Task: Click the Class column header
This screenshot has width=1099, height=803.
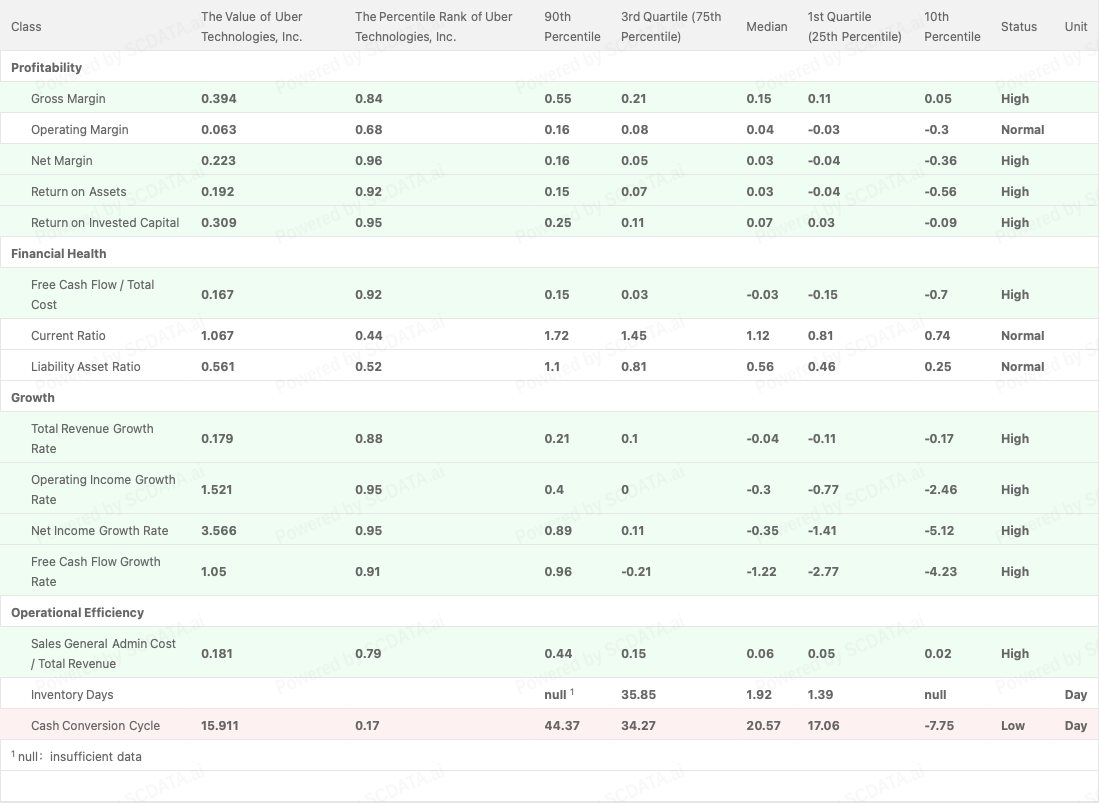Action: click(x=26, y=27)
